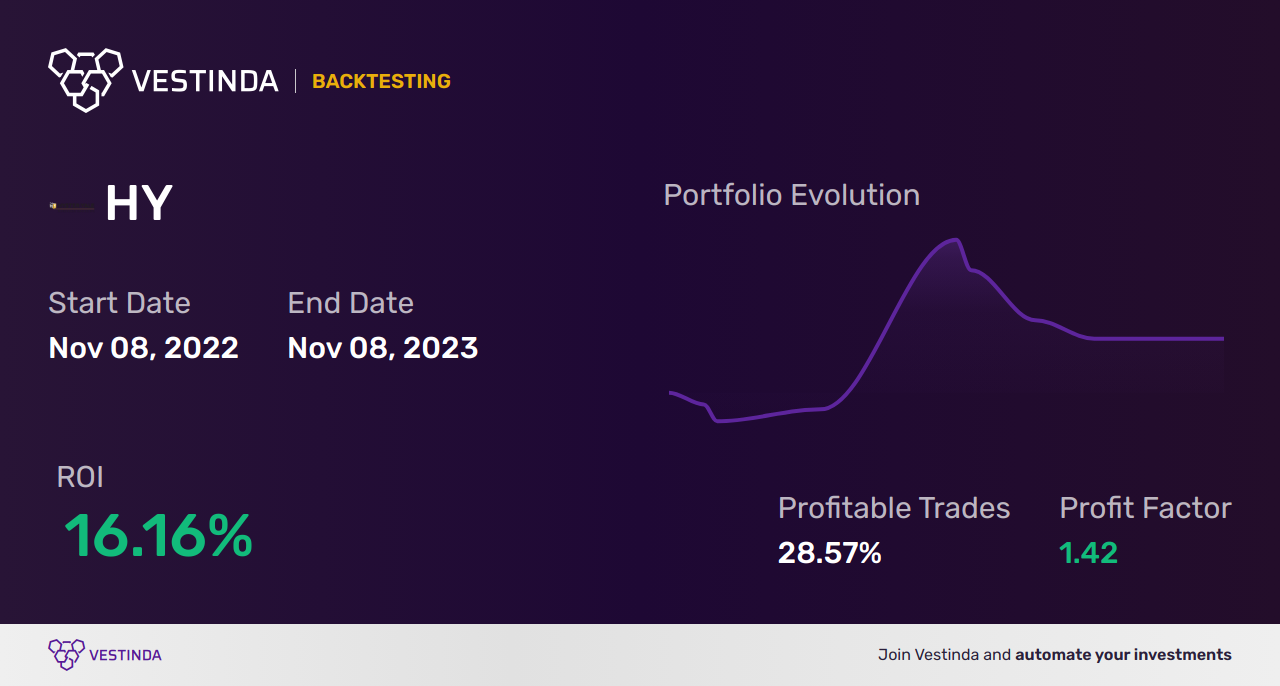The image size is (1280, 686).
Task: Click the Portfolio Evolution heading
Action: click(x=792, y=195)
